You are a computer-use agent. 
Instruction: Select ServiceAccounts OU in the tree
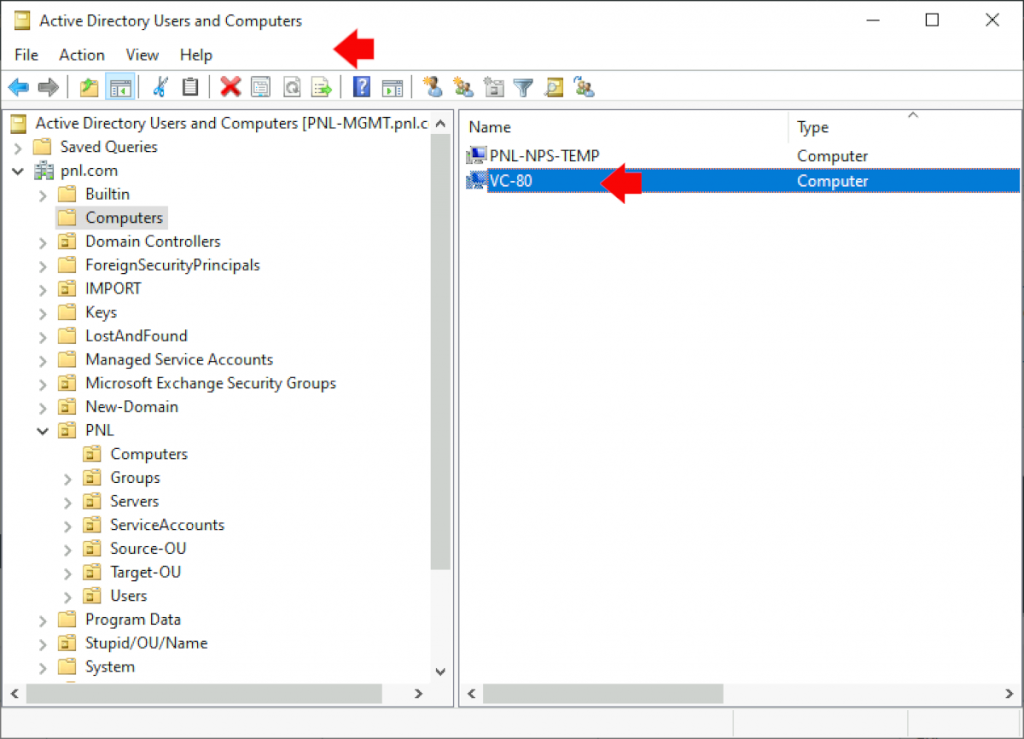[167, 525]
